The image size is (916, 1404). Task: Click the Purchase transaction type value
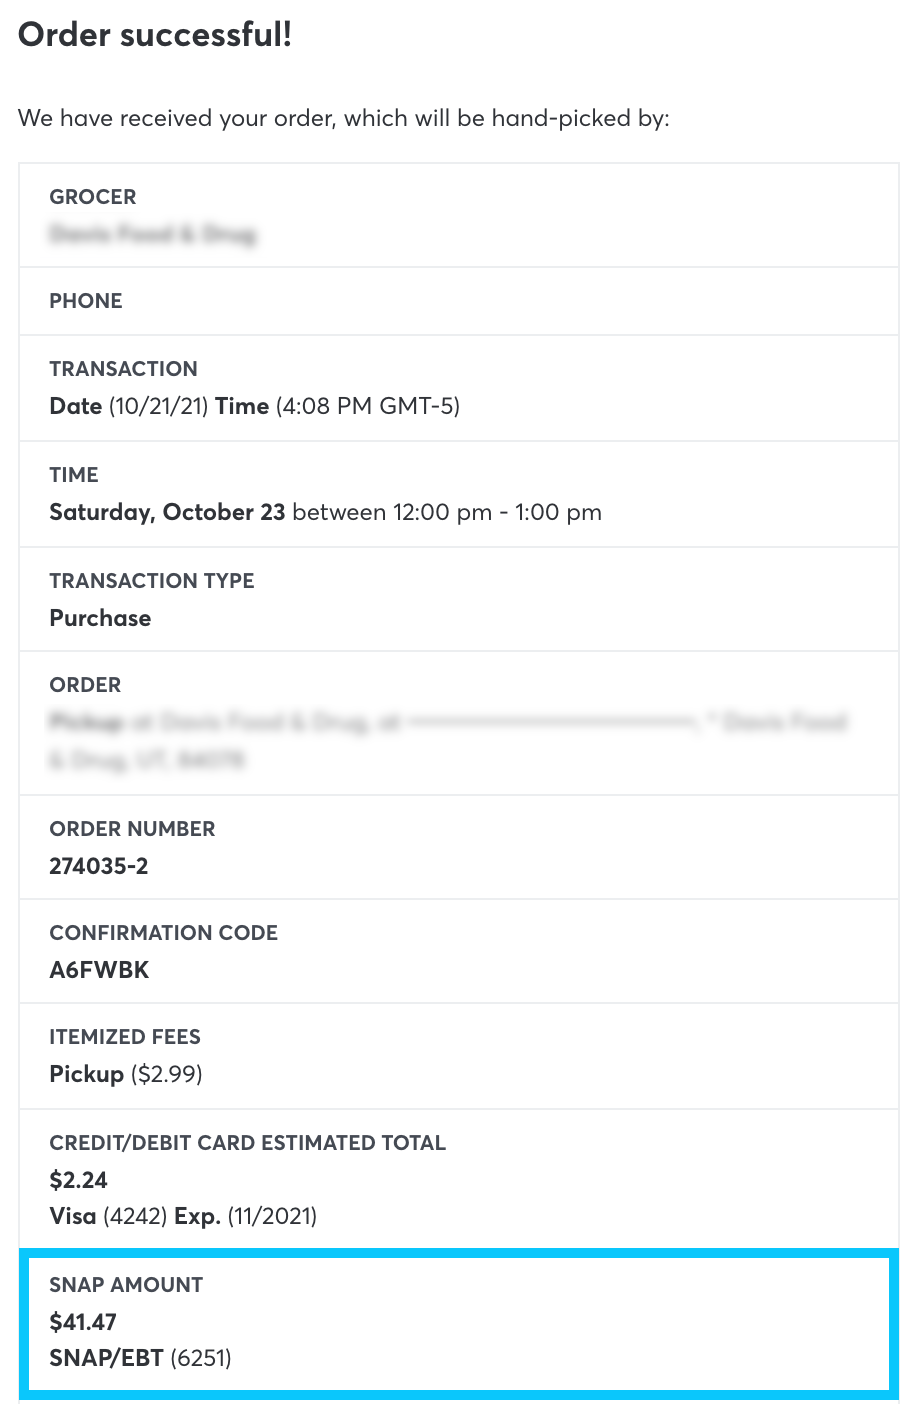point(100,619)
